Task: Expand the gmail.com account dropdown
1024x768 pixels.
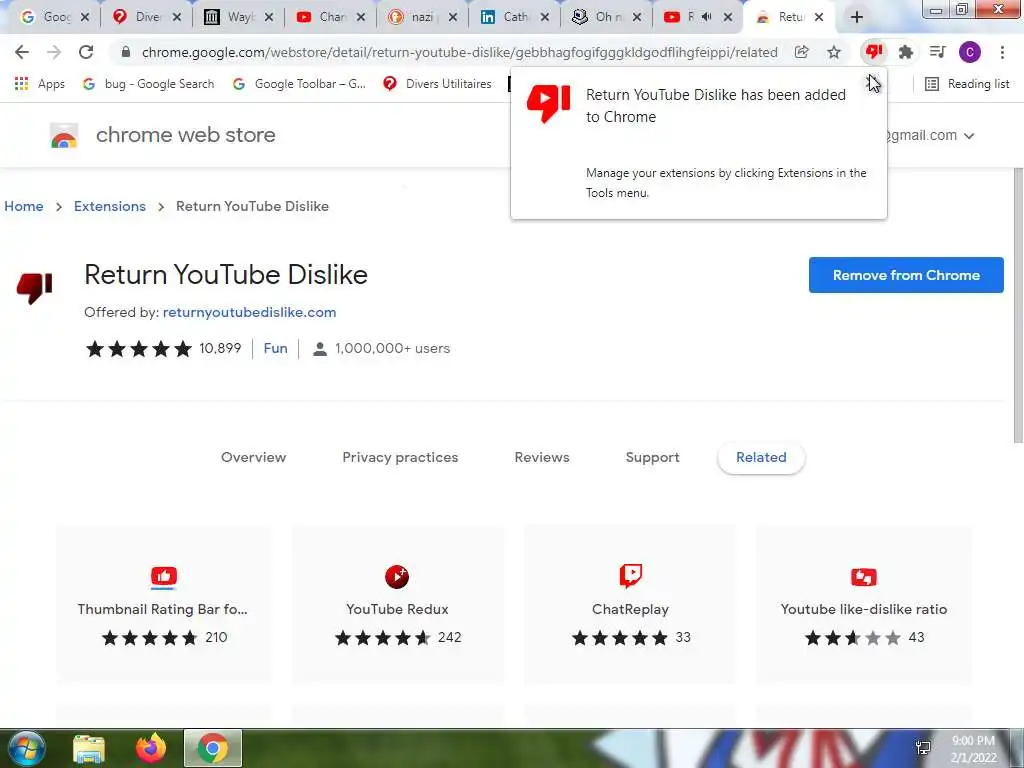Action: tap(969, 136)
